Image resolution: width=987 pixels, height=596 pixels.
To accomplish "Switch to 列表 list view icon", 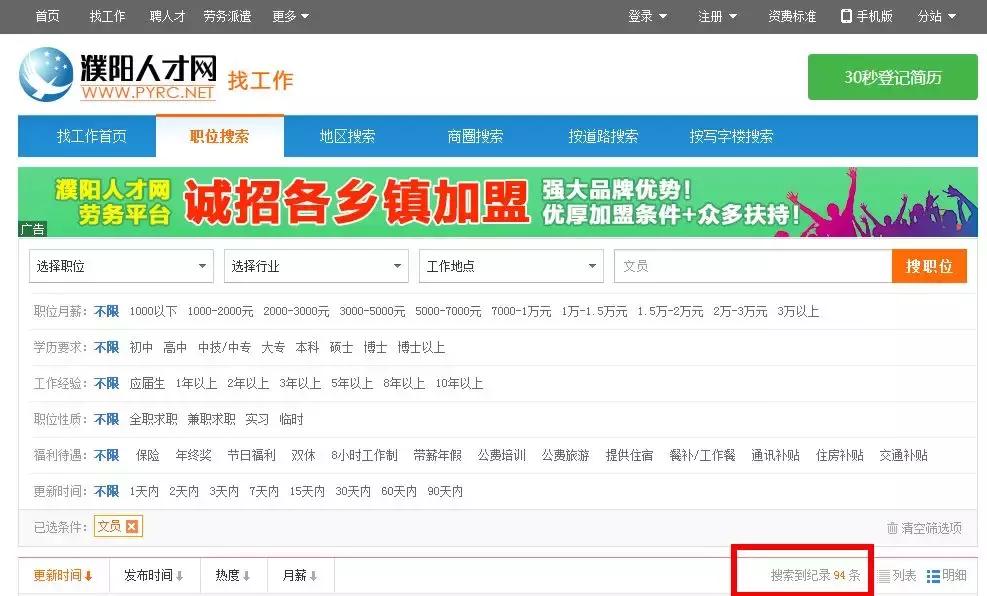I will [884, 576].
